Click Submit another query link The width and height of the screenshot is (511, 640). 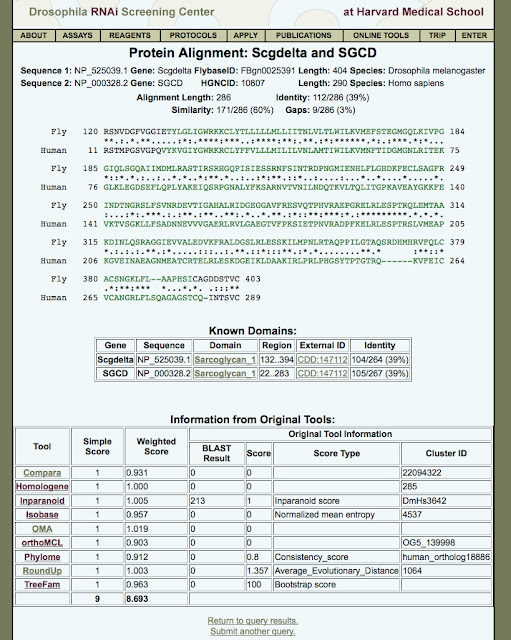[x=253, y=631]
